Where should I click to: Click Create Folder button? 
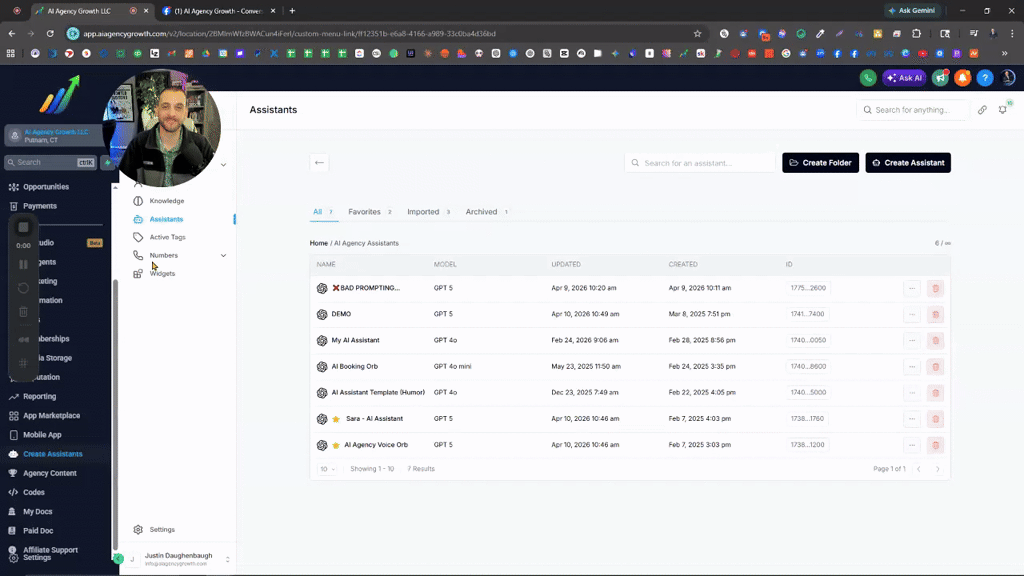(820, 163)
